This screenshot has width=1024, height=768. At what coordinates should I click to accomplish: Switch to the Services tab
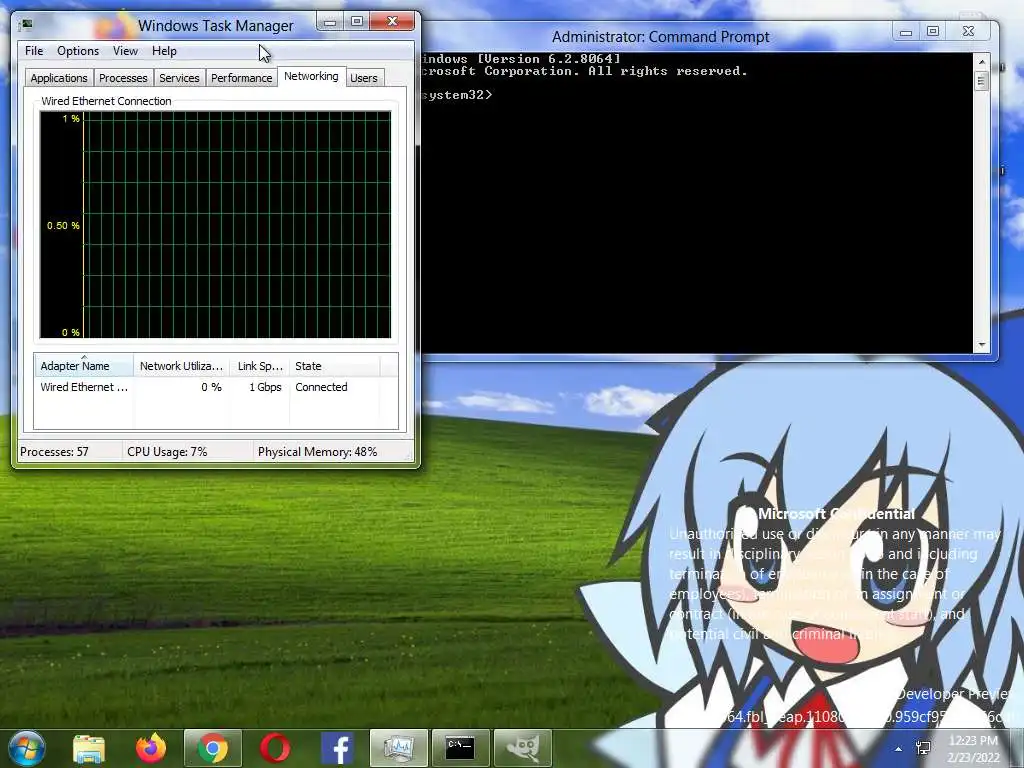tap(179, 78)
